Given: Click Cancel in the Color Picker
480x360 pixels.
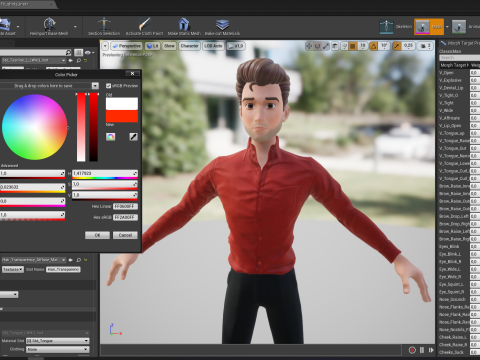Looking at the screenshot, I should click(125, 235).
